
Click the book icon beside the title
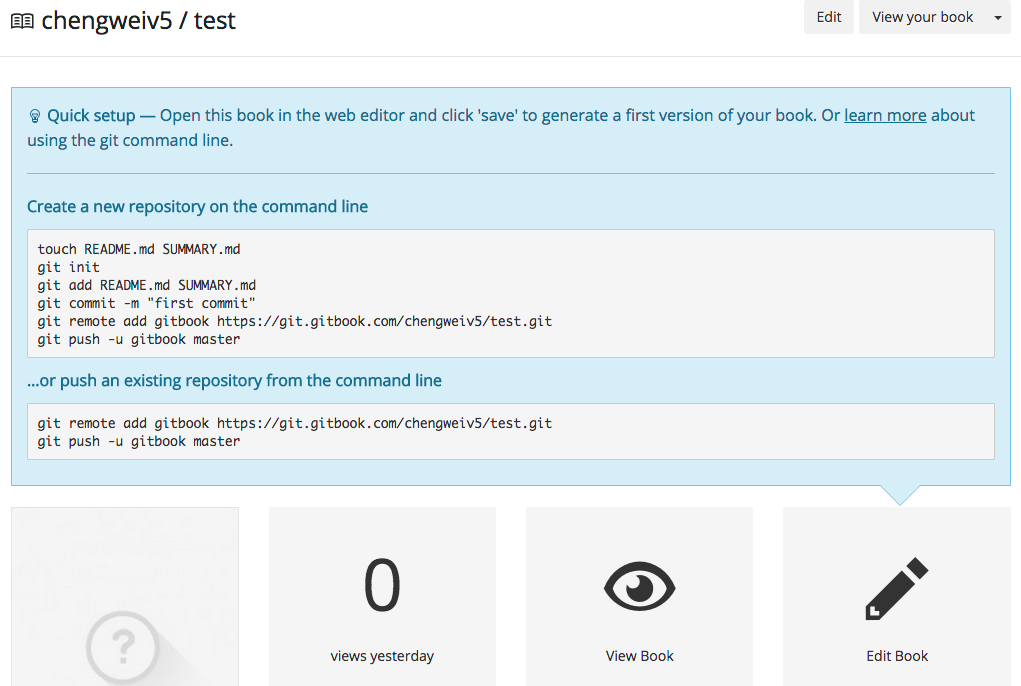(x=21, y=21)
